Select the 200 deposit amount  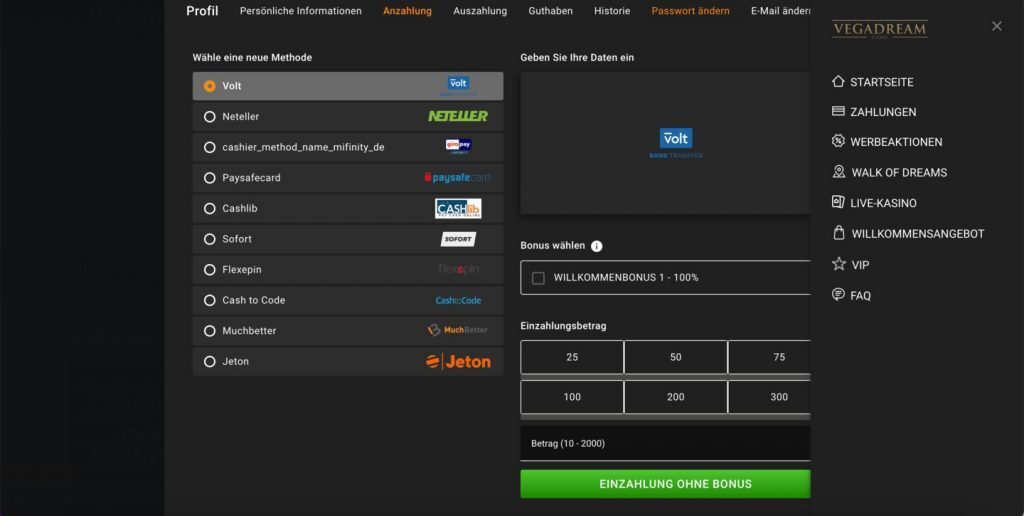[x=675, y=397]
